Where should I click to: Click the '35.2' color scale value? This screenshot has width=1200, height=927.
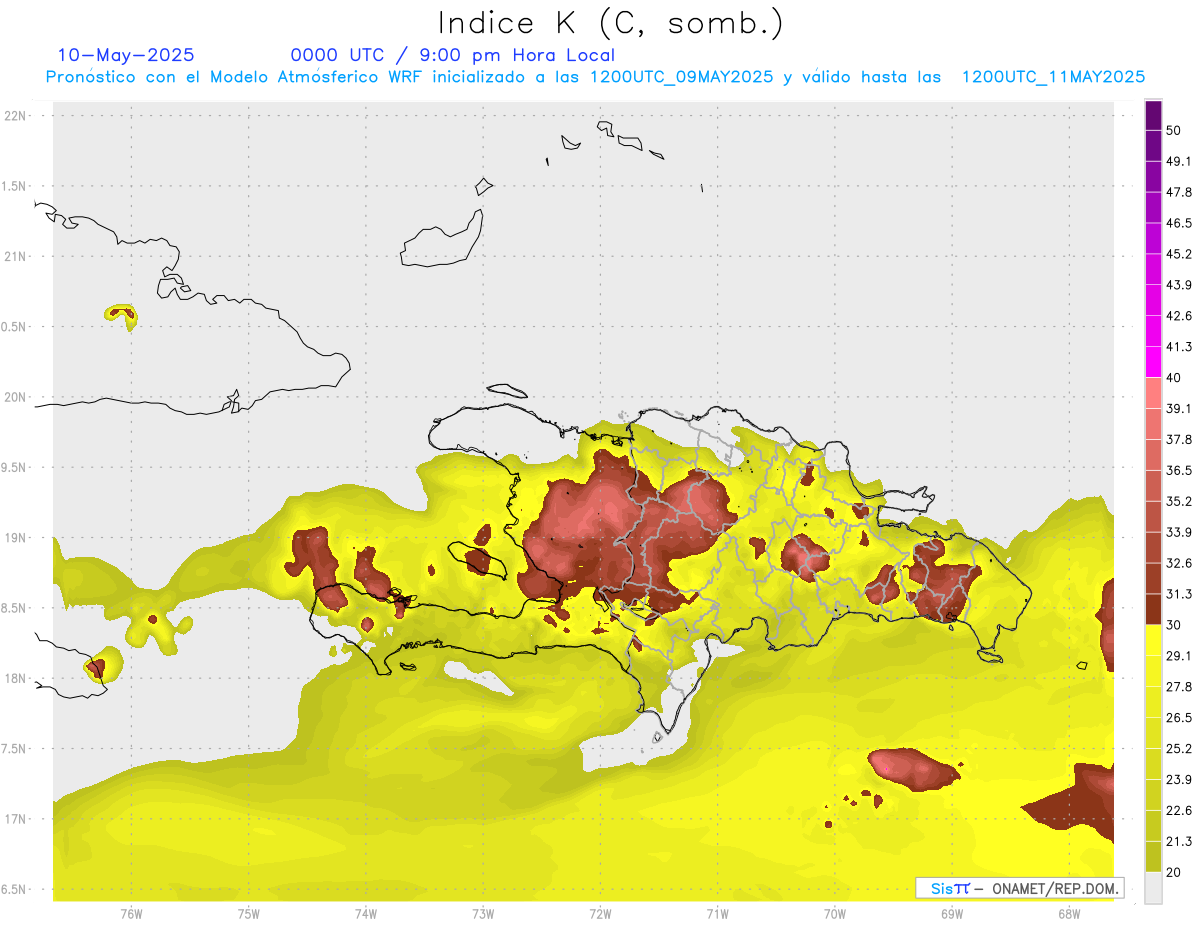click(1179, 501)
